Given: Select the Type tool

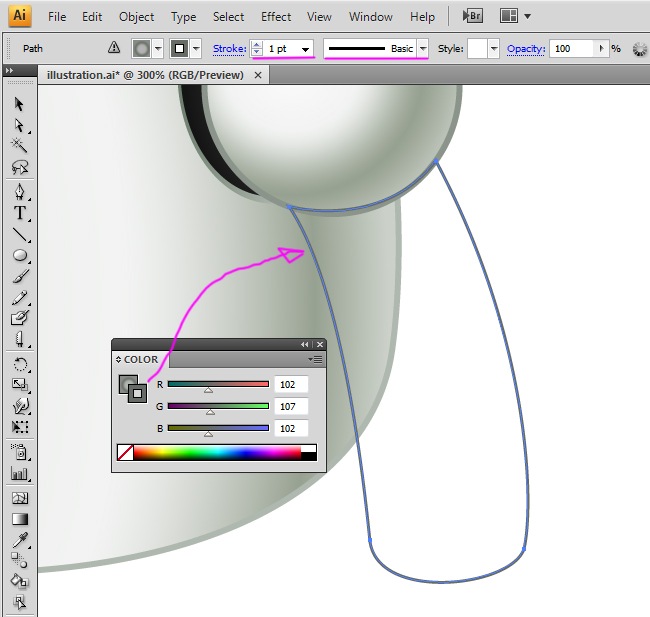Looking at the screenshot, I should click(19, 213).
